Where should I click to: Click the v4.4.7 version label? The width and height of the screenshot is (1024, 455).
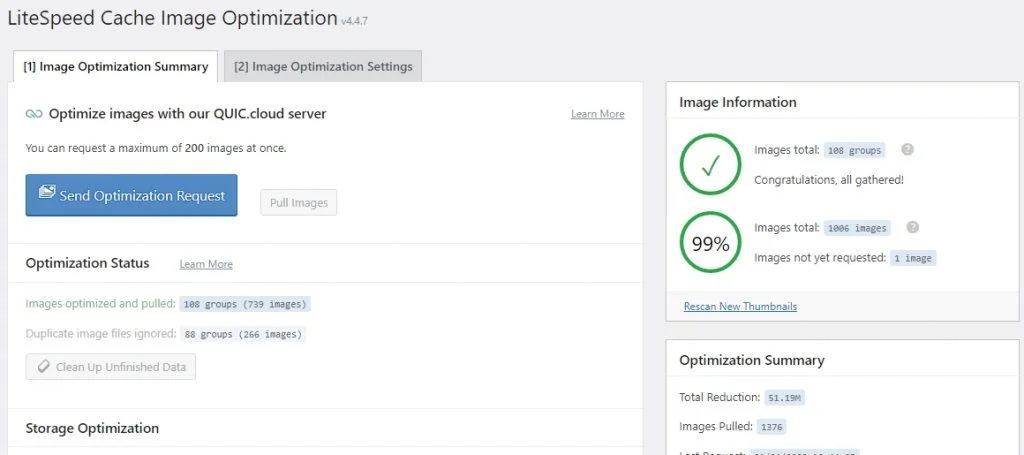coord(355,21)
